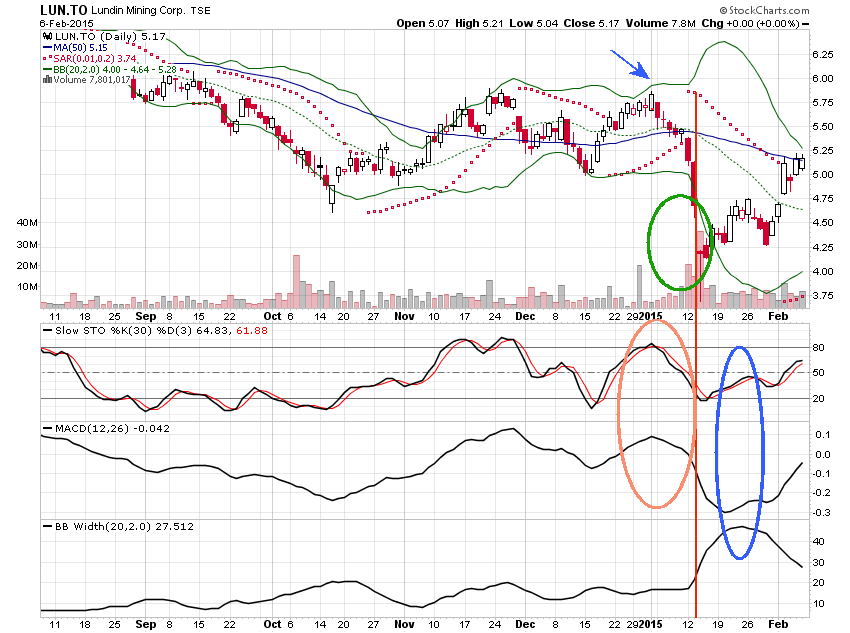Click the green BB legend line marker
Screen dimensions: 850x633
pos(47,69)
